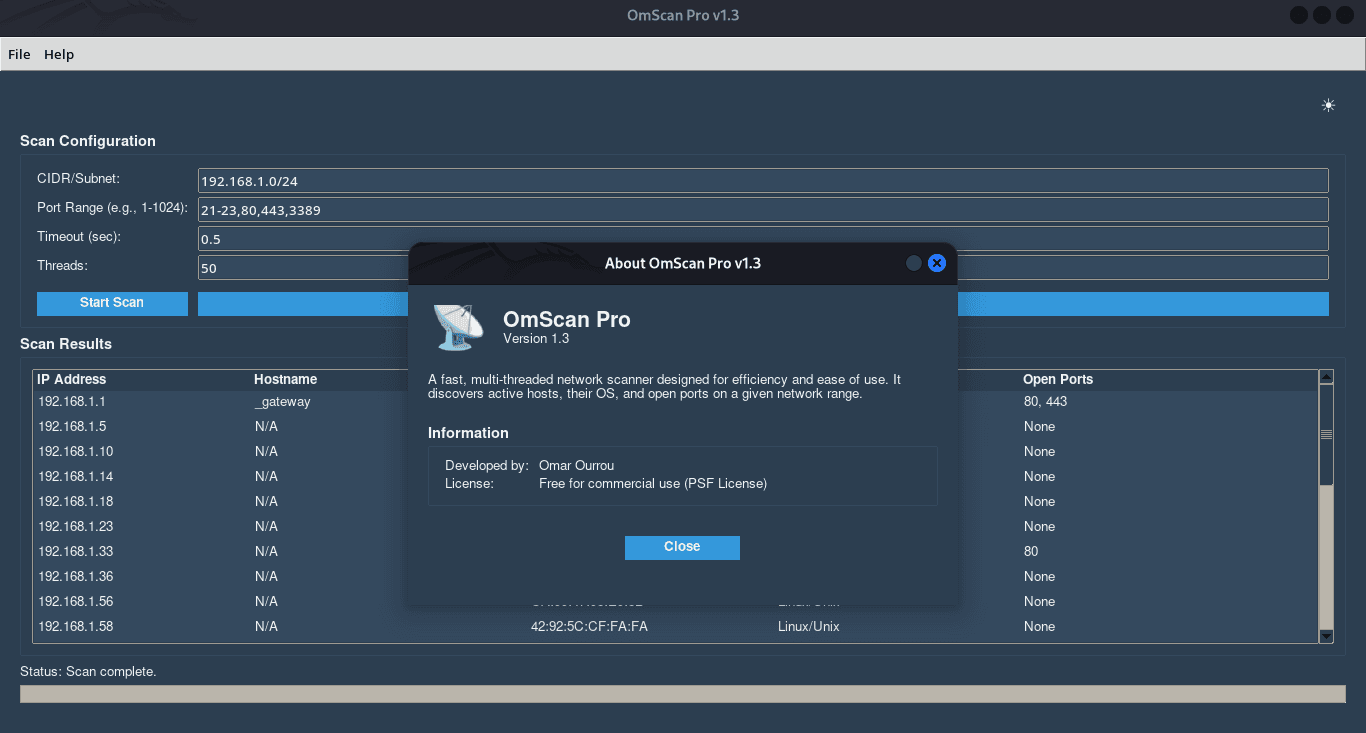1366x733 pixels.
Task: Sort by the Hostname column header
Action: pyautogui.click(x=286, y=380)
